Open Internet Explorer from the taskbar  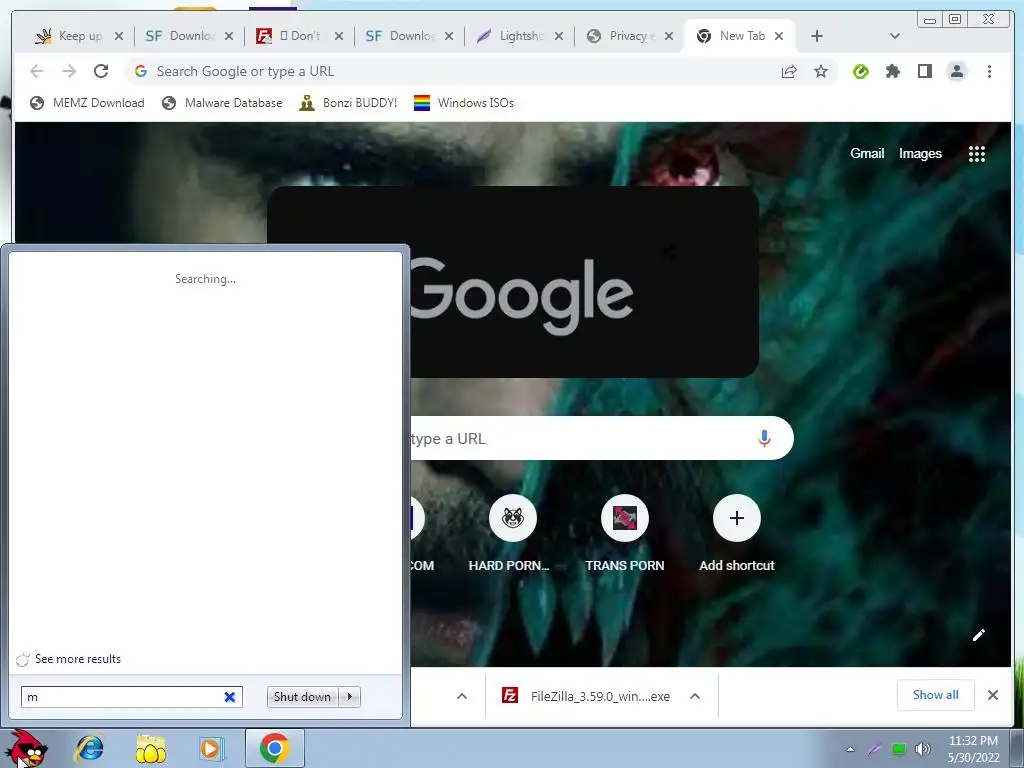89,748
